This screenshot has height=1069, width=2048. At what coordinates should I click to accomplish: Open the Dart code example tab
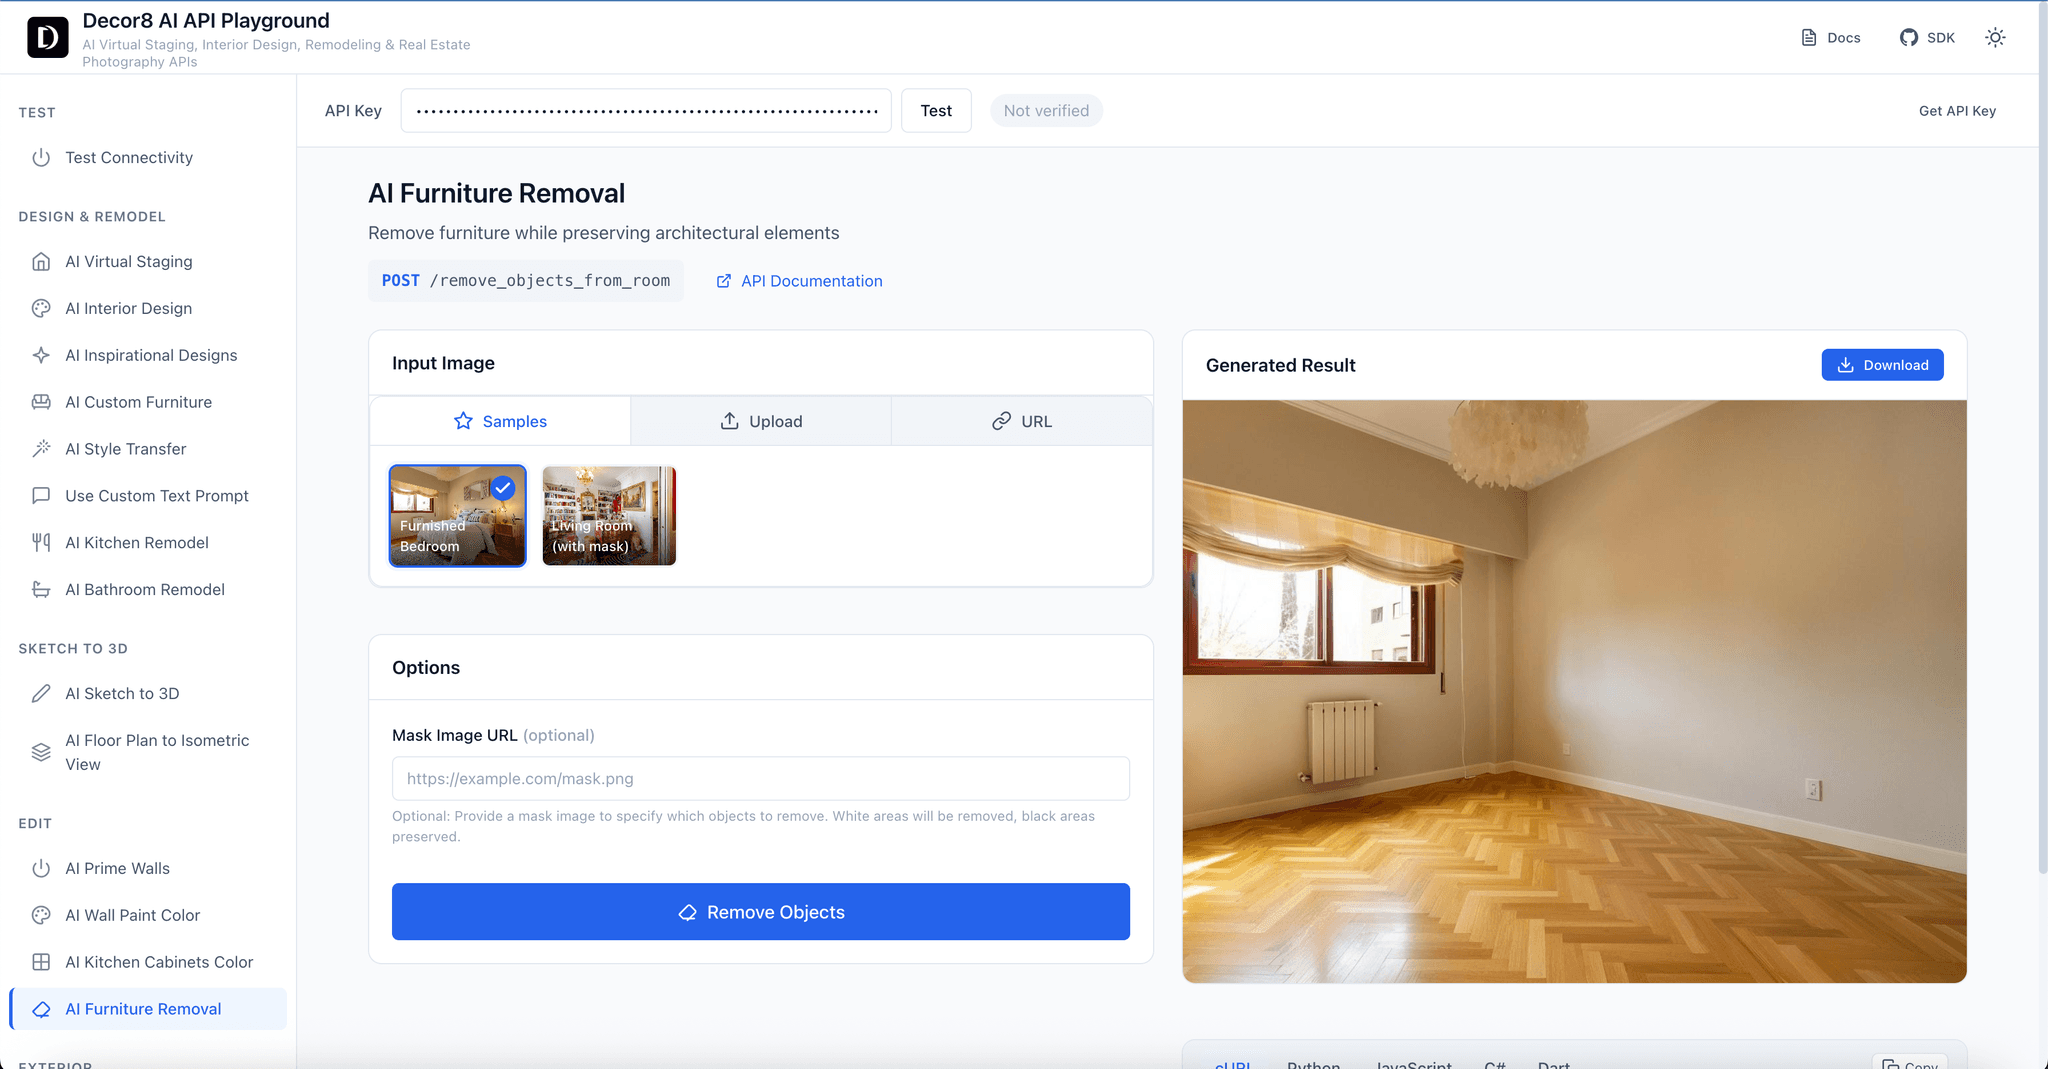tap(1551, 1064)
